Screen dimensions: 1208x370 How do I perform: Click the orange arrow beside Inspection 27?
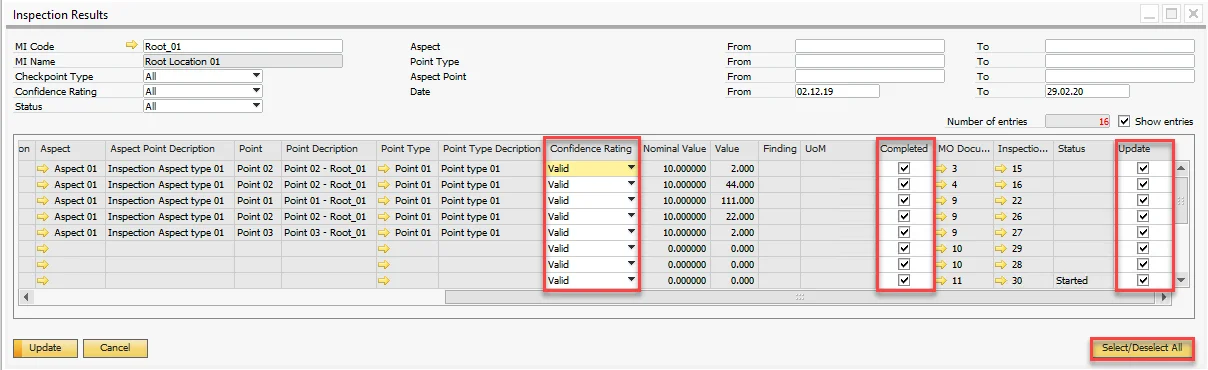[1001, 233]
